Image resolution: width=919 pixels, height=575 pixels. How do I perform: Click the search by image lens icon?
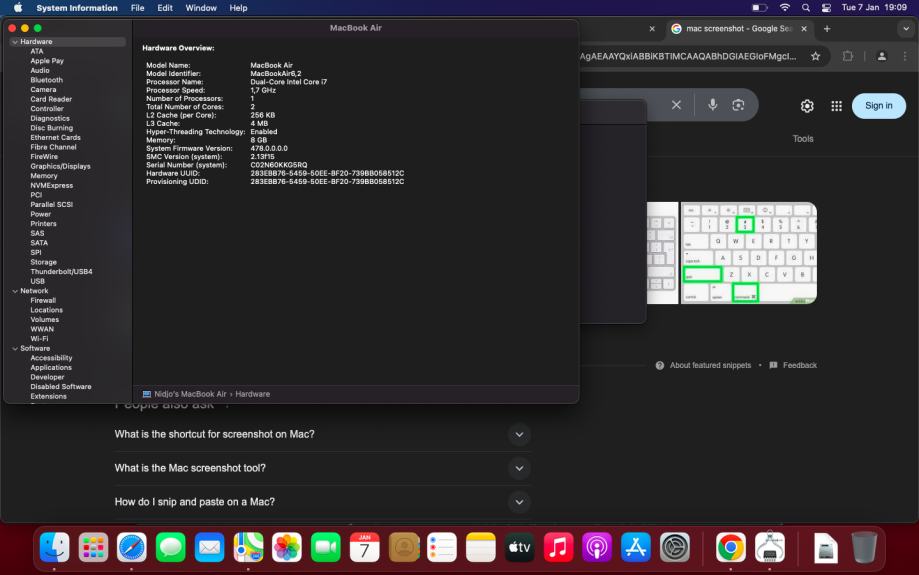(739, 105)
